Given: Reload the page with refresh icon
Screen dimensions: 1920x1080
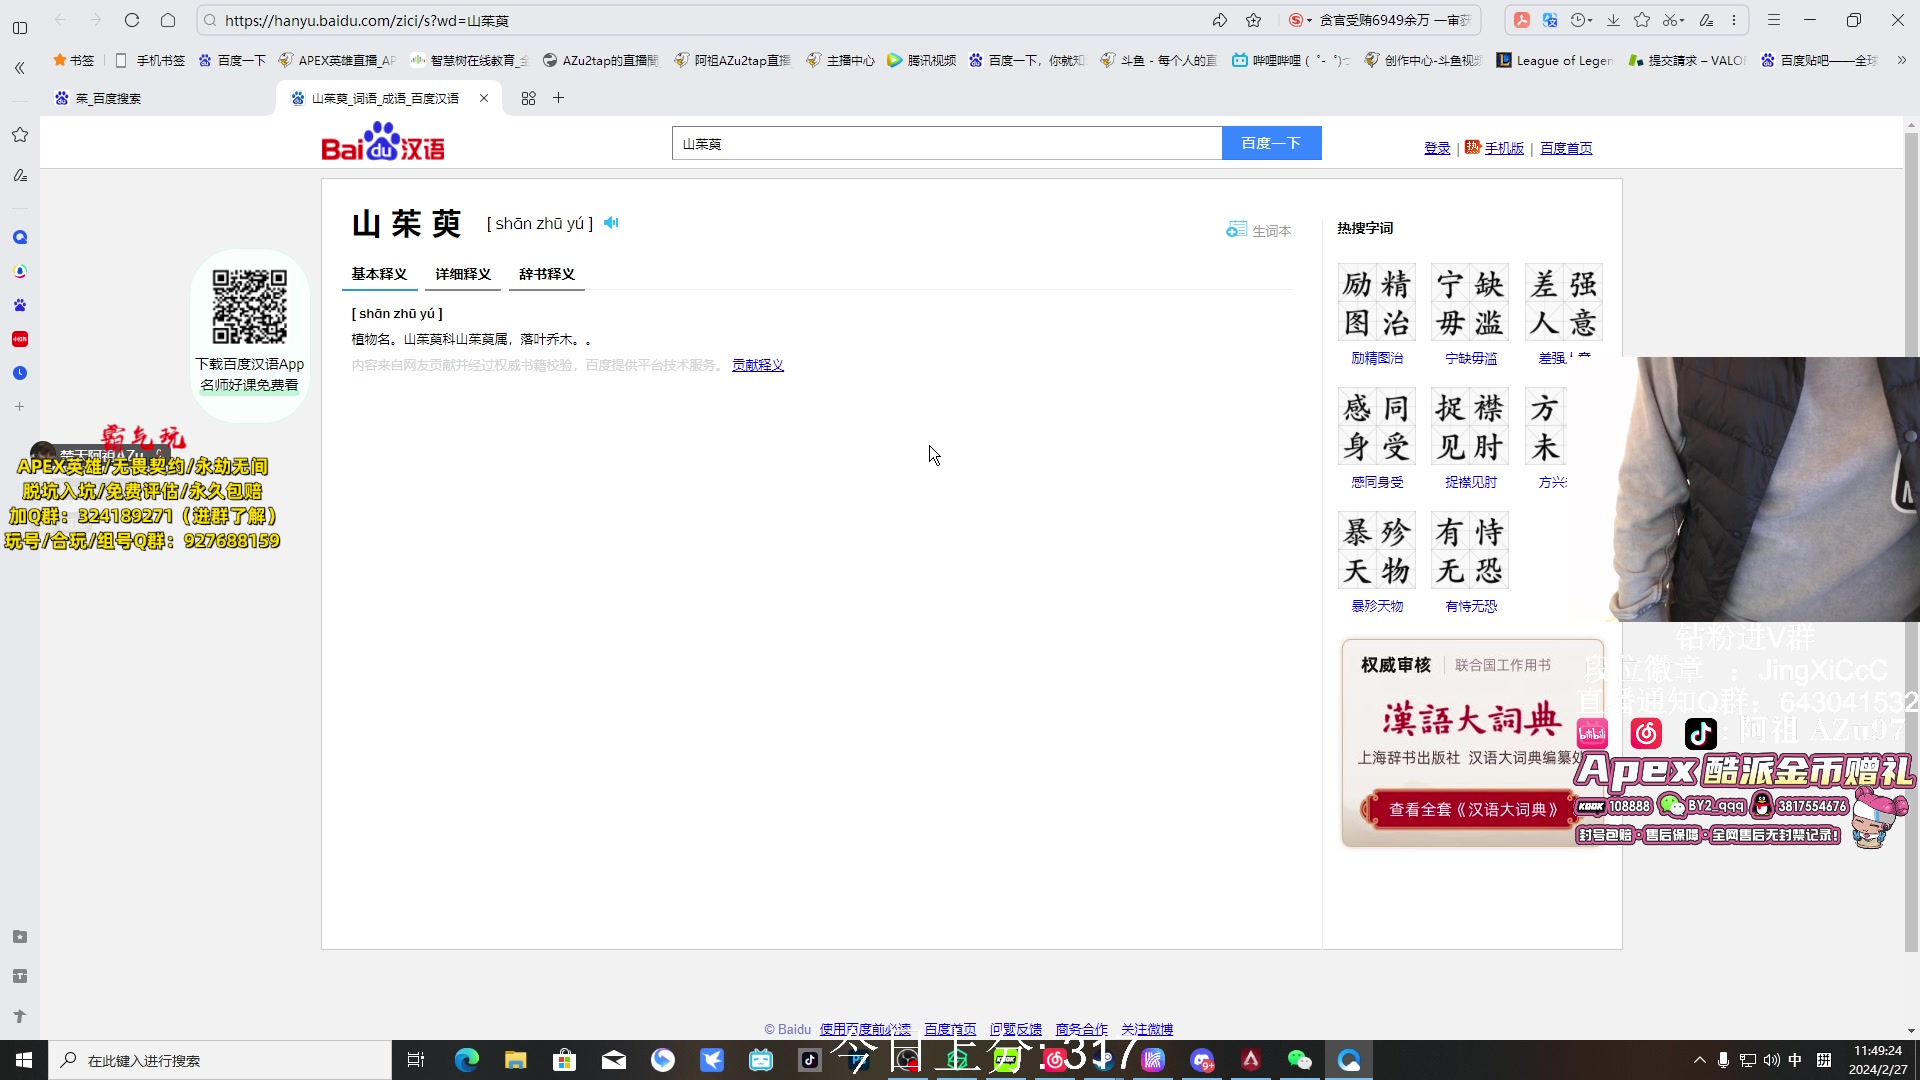Looking at the screenshot, I should (132, 20).
